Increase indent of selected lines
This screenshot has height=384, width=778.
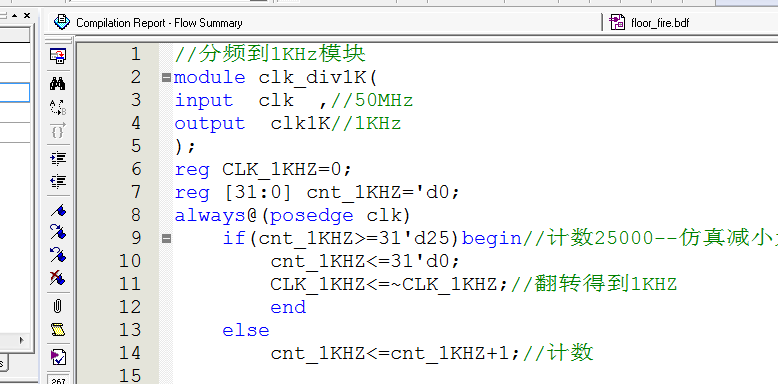pyautogui.click(x=58, y=158)
